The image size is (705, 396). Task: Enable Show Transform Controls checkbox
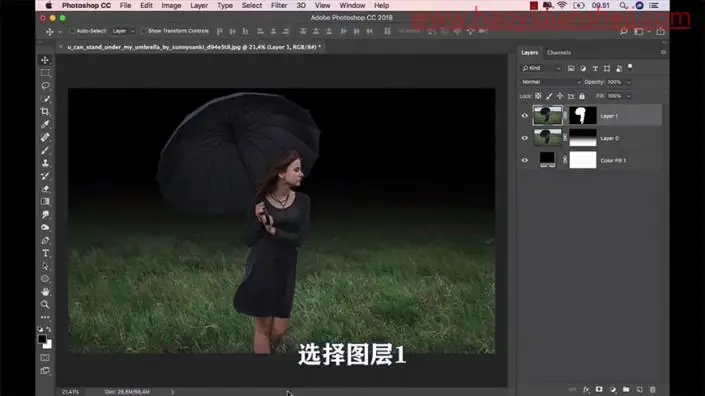pos(143,31)
